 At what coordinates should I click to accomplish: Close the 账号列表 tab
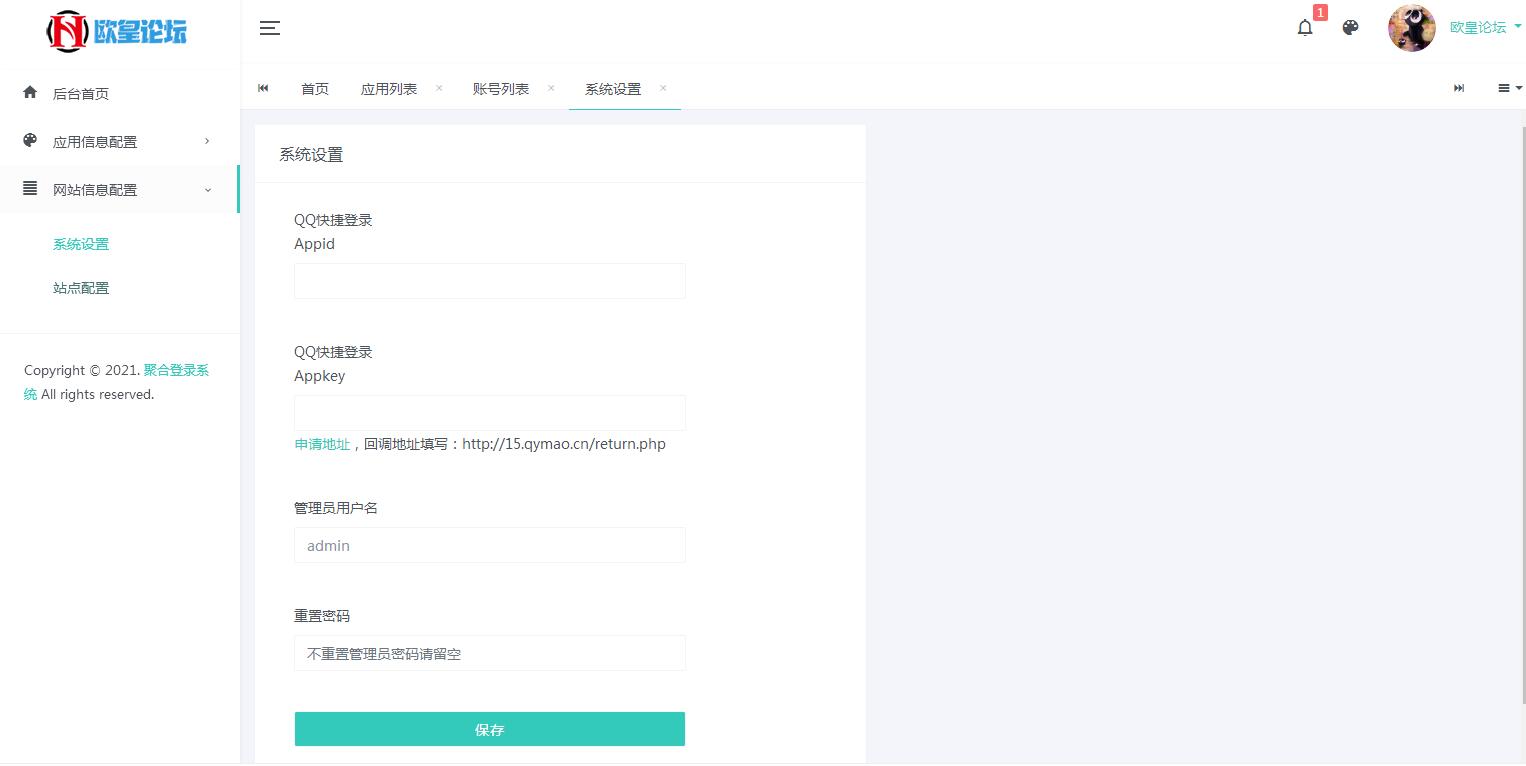coord(551,88)
